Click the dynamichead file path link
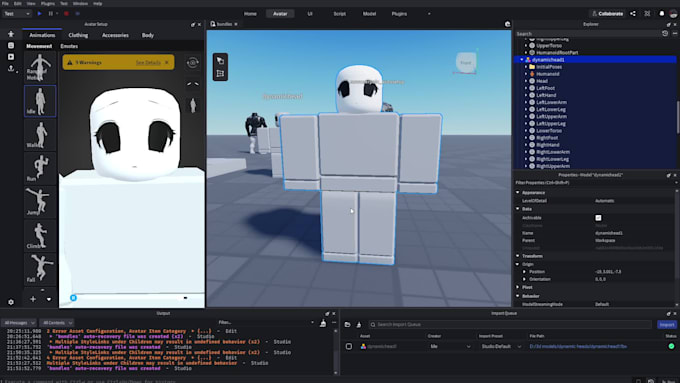680x383 pixels. 578,346
